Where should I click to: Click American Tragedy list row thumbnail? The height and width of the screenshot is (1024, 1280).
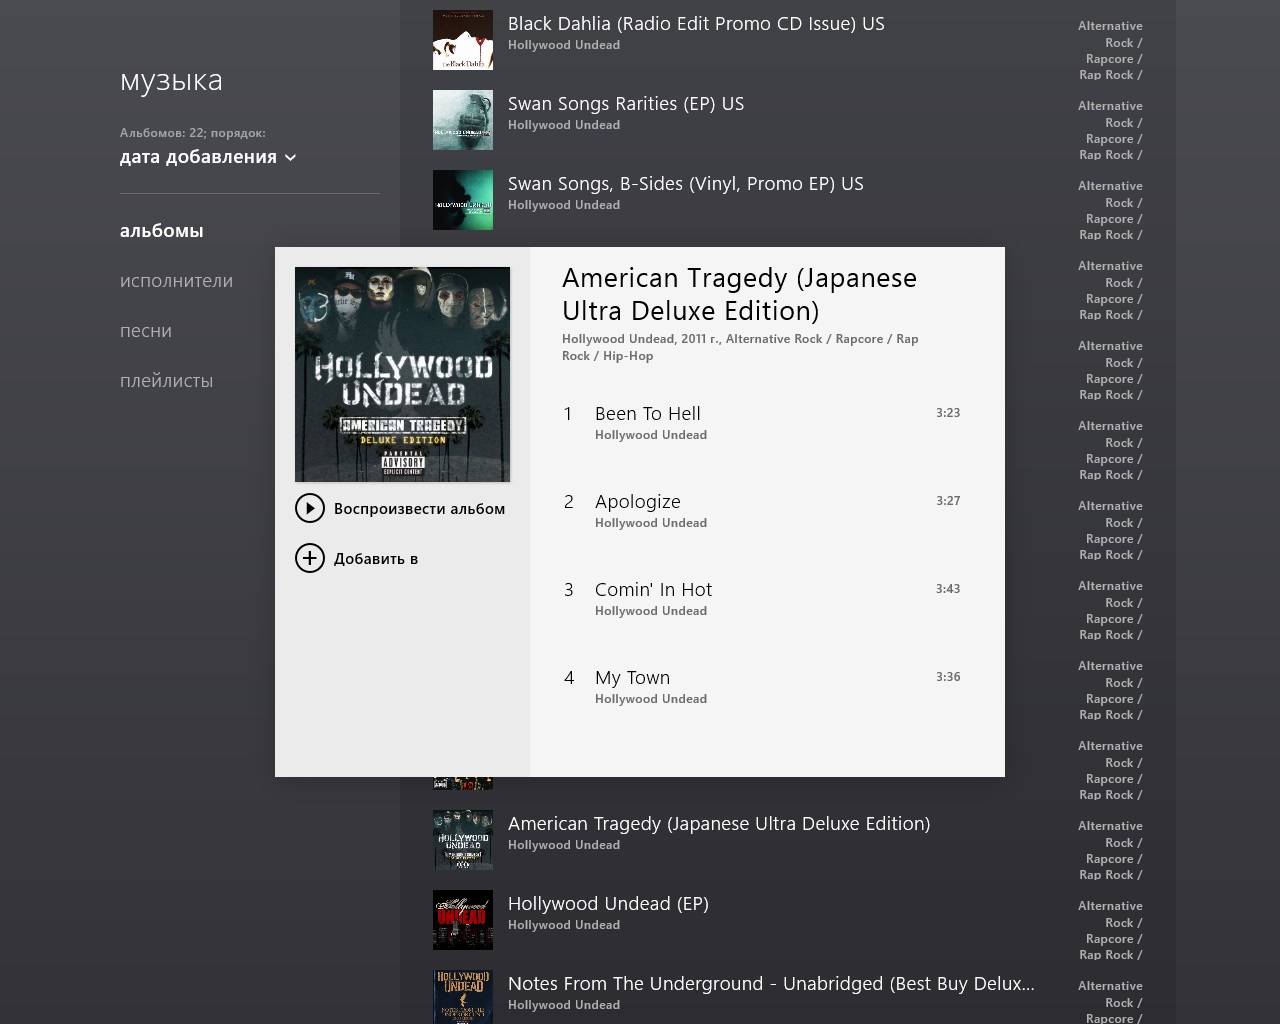(463, 840)
